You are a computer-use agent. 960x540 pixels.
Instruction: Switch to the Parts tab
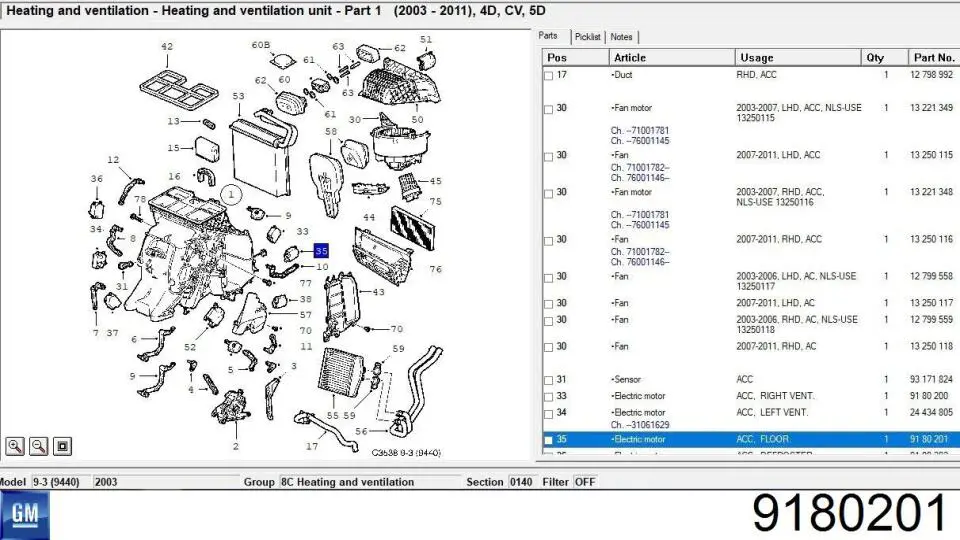tap(548, 36)
